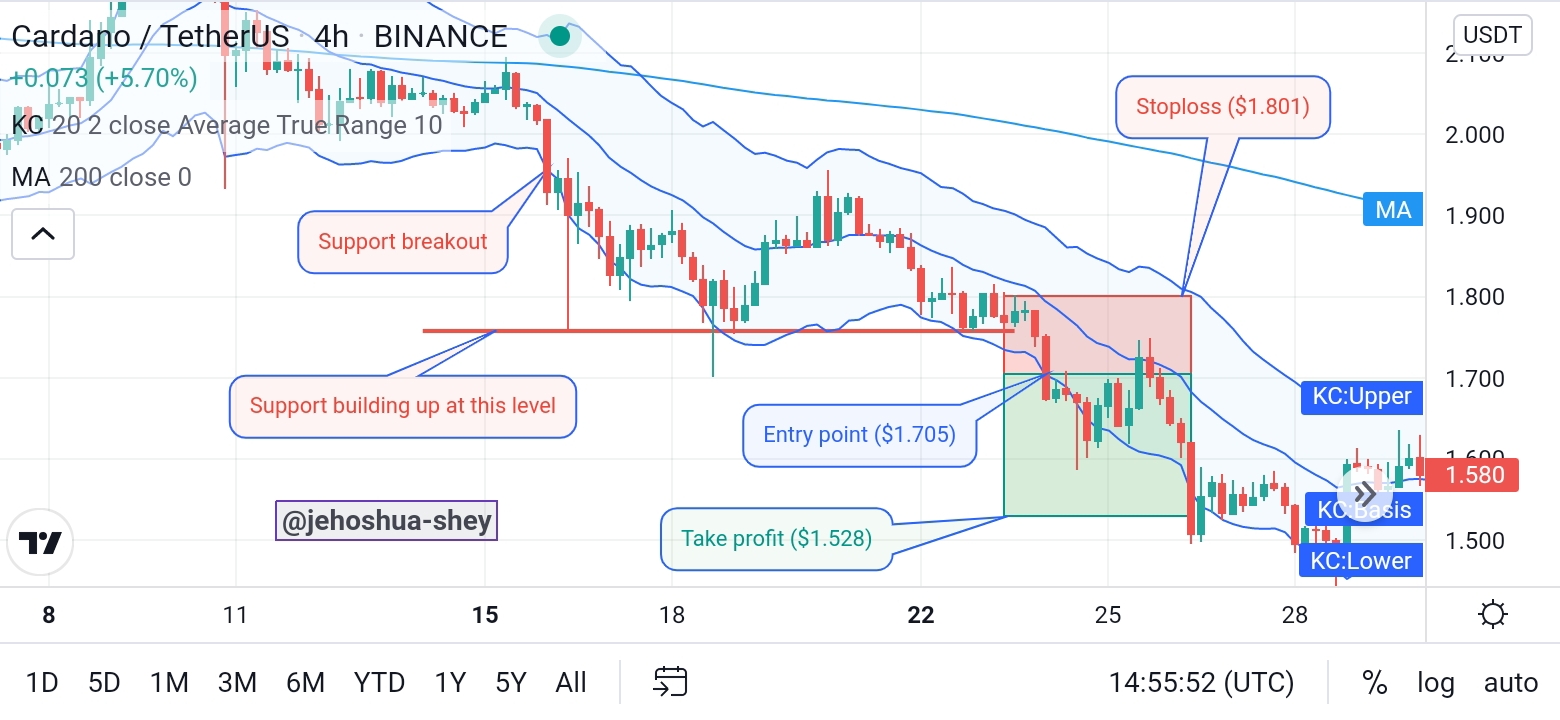
Task: Click the red 1.580 price label
Action: coord(1472,474)
